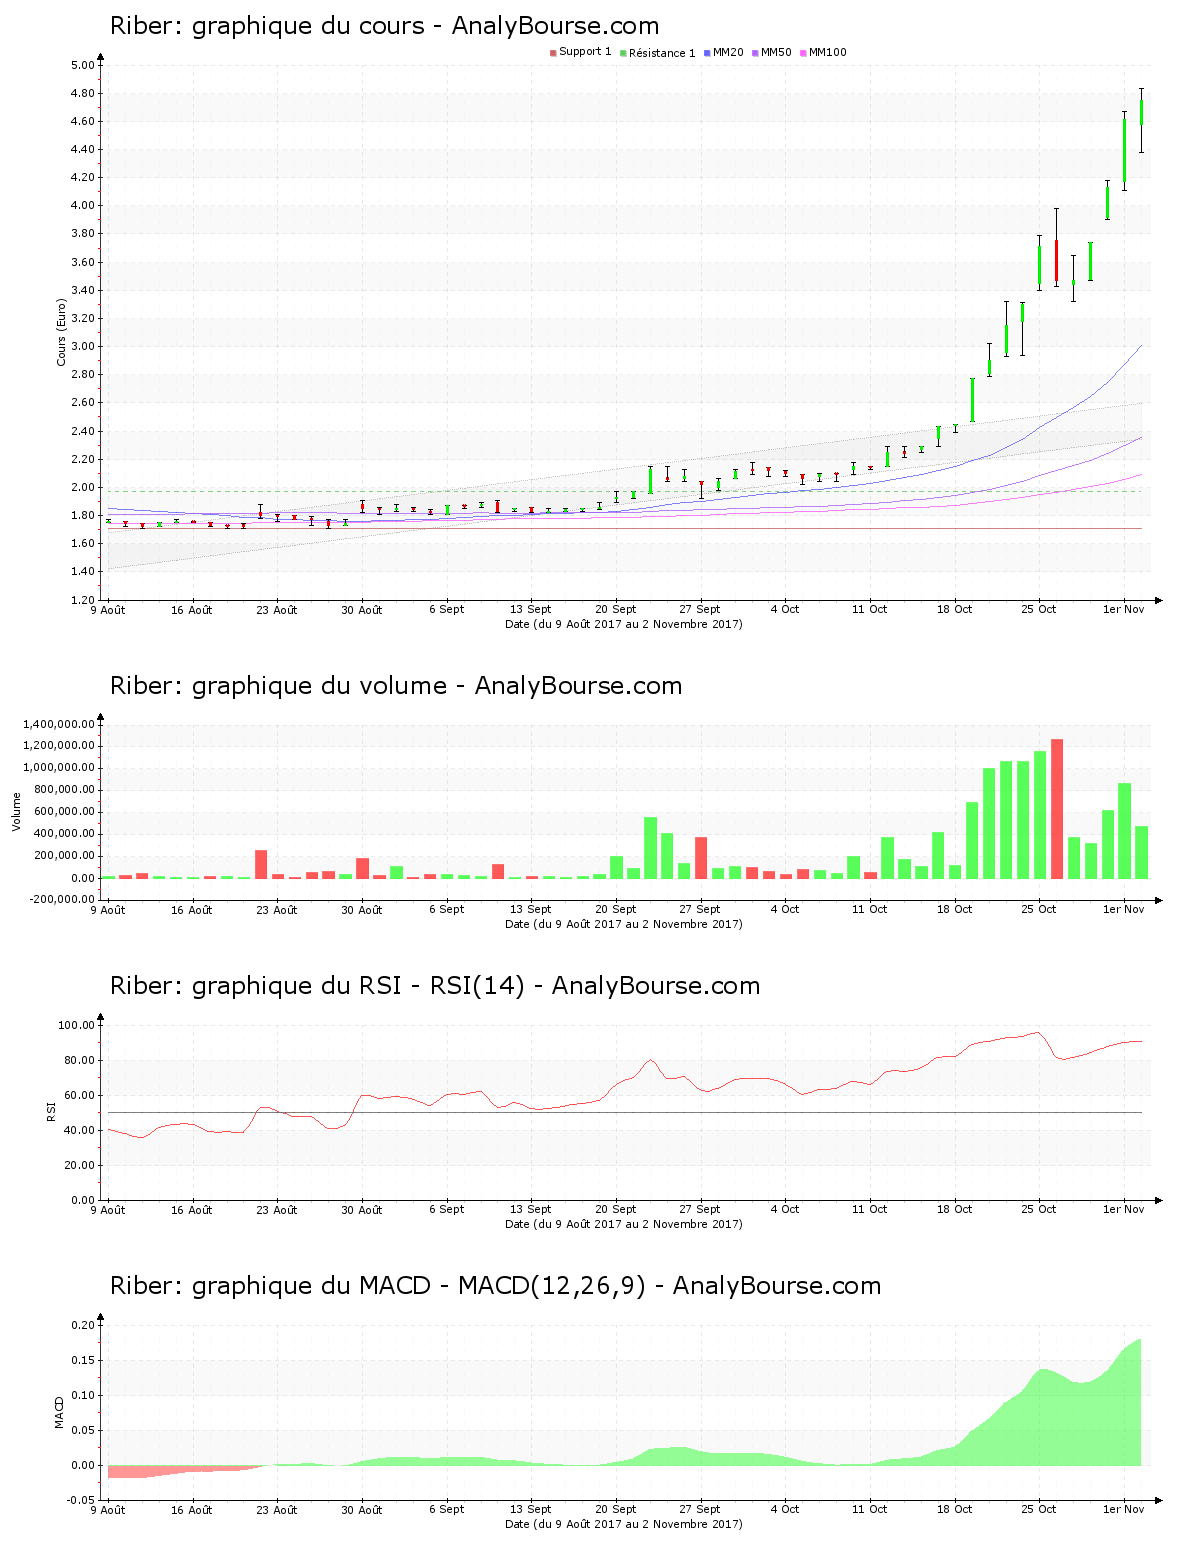Viewport: 1200px width, 1550px height.
Task: Click the '1,400,000.00' volume axis tick
Action: point(61,724)
